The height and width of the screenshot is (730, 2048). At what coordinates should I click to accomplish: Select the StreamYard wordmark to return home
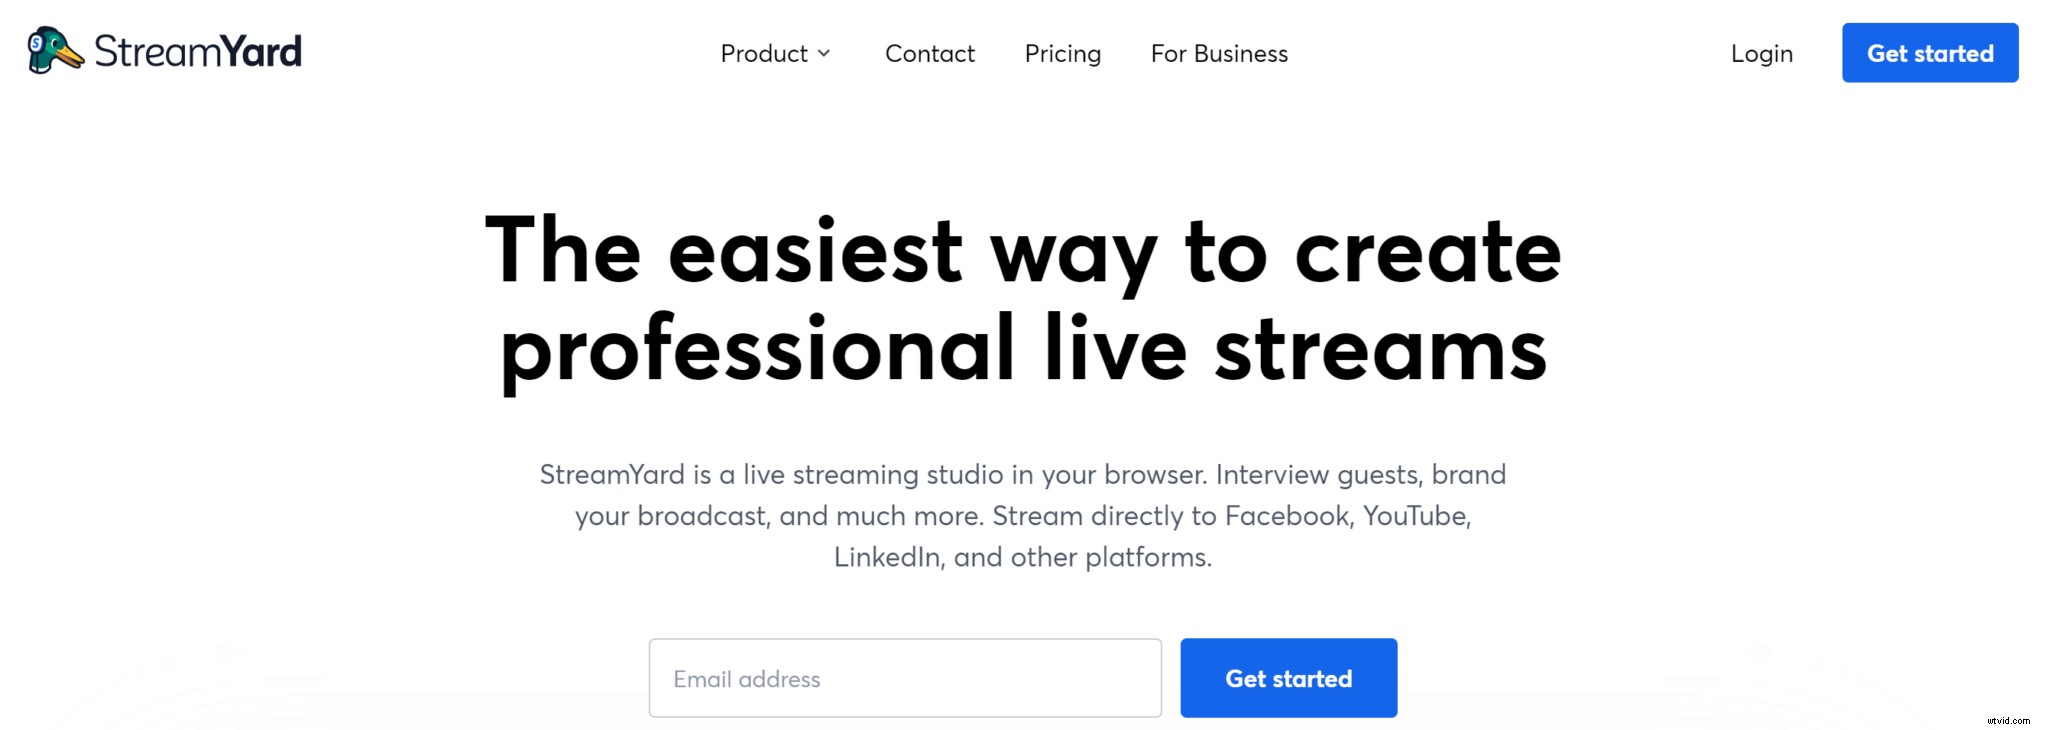tap(196, 51)
